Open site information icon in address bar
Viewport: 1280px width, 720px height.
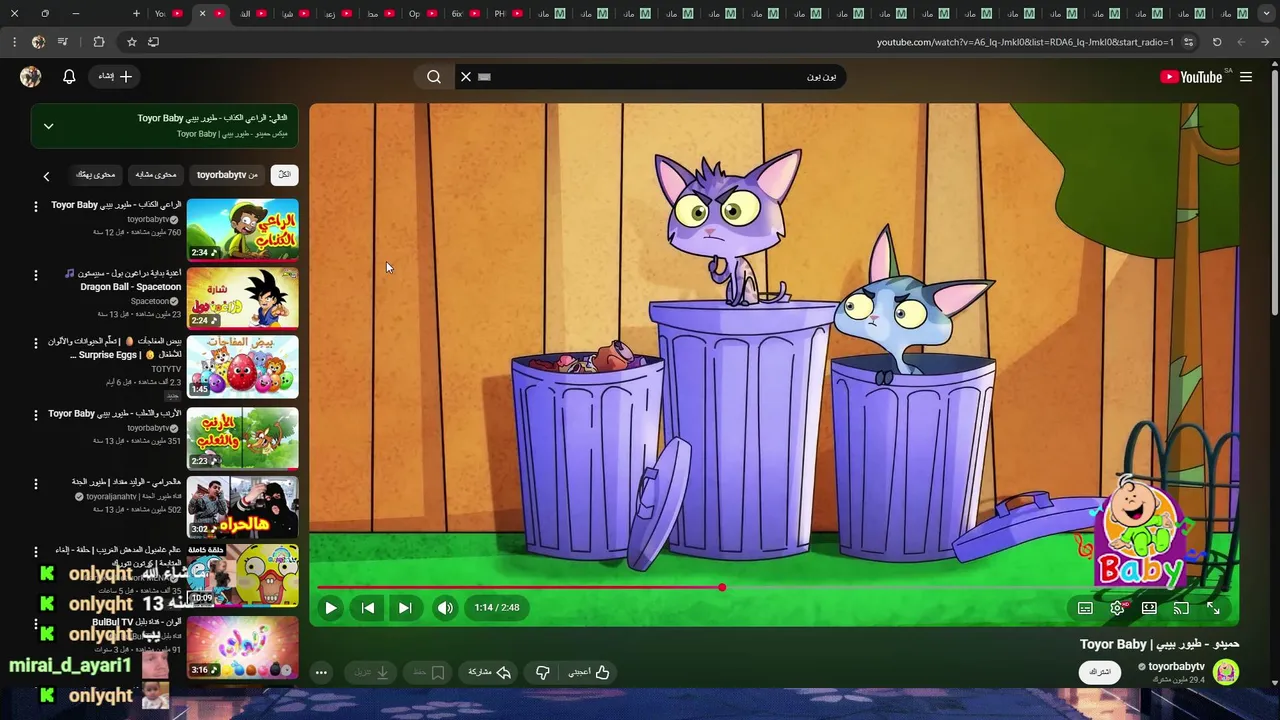coord(1188,42)
